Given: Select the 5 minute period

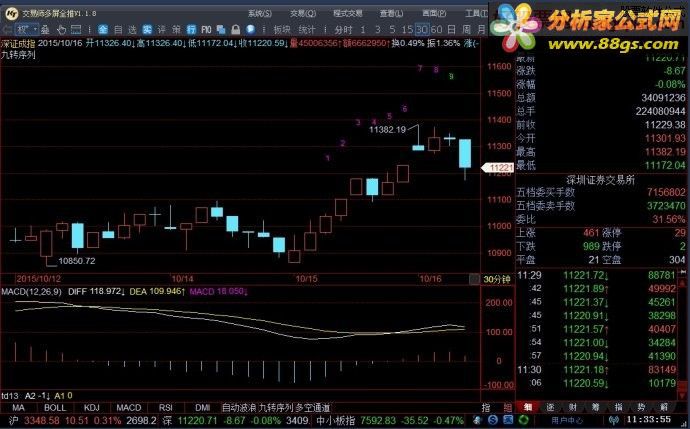Looking at the screenshot, I should coord(392,29).
